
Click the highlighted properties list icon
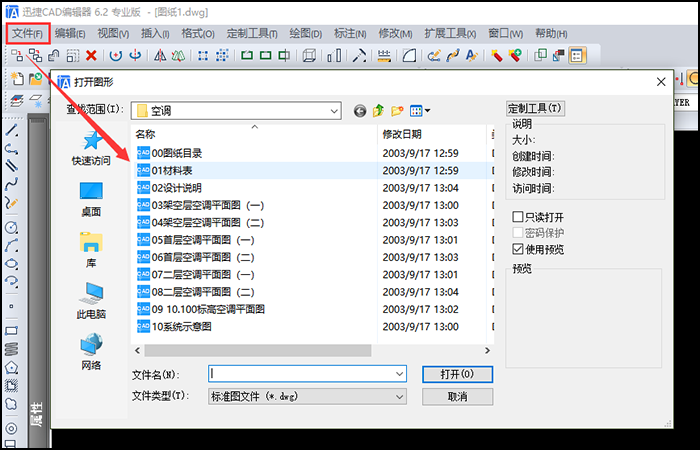coord(577,55)
